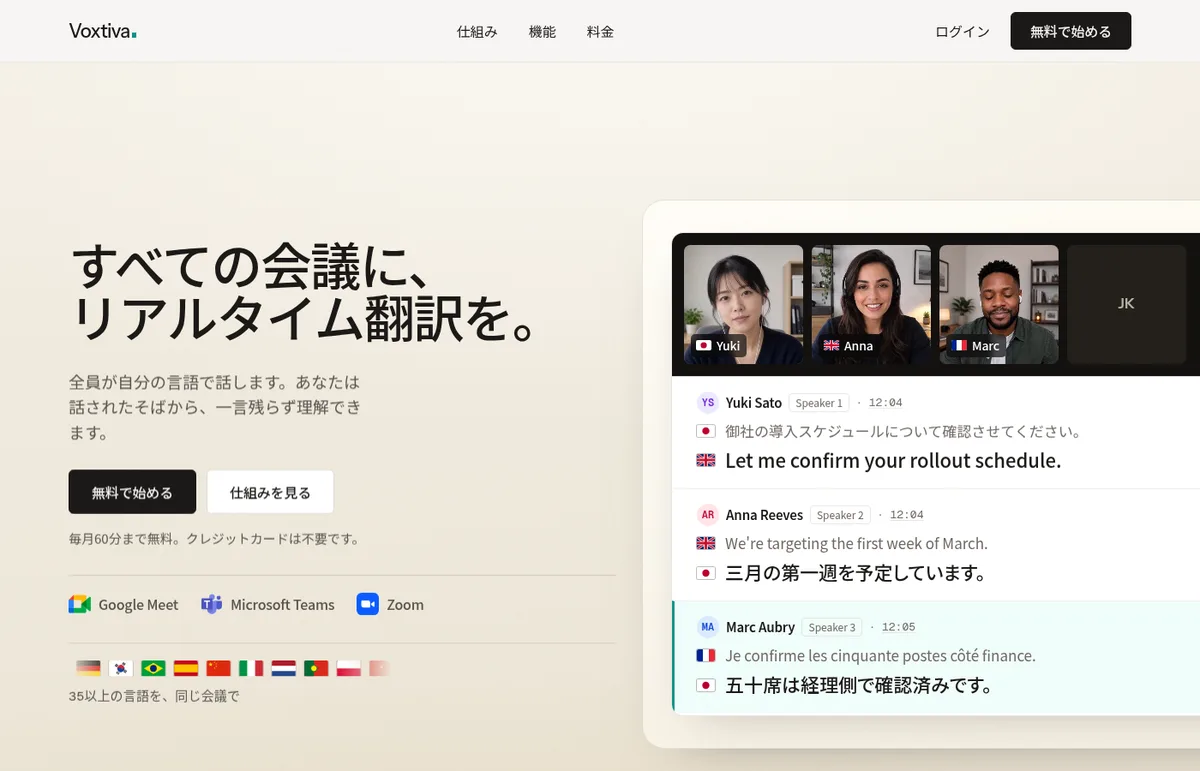
Task: Click the French flag beside 'Je confirme les cinquante postes'
Action: pyautogui.click(x=706, y=656)
